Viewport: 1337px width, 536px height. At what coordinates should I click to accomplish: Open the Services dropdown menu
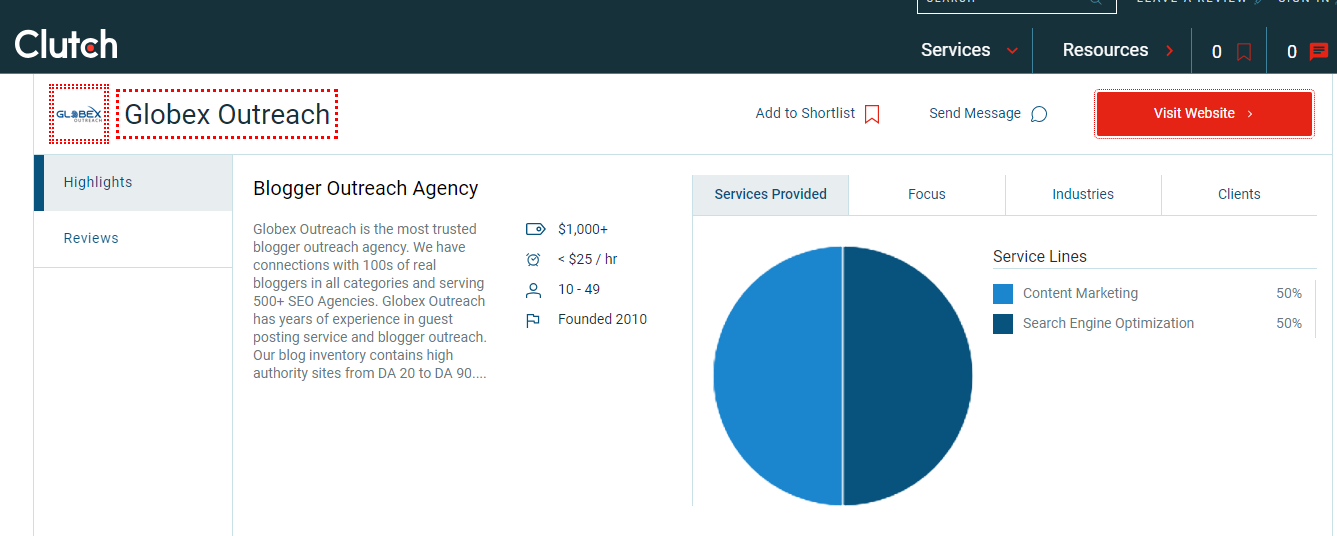point(970,50)
